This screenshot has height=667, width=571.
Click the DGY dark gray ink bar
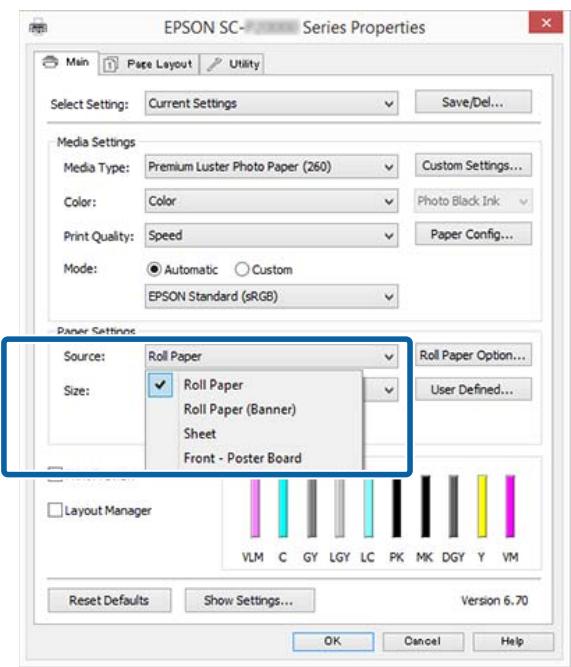pyautogui.click(x=454, y=507)
